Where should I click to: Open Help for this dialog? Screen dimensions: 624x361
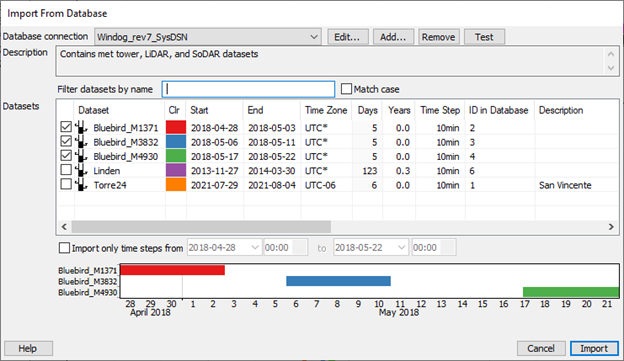(28, 348)
